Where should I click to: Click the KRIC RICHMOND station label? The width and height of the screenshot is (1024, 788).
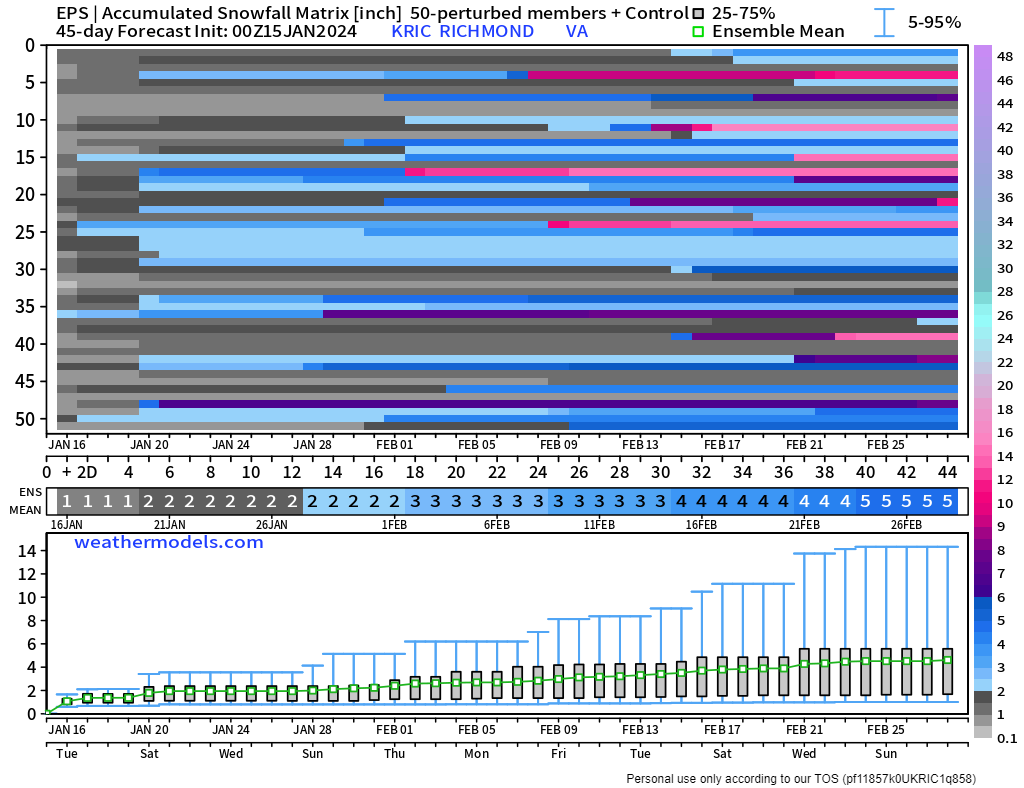462,31
